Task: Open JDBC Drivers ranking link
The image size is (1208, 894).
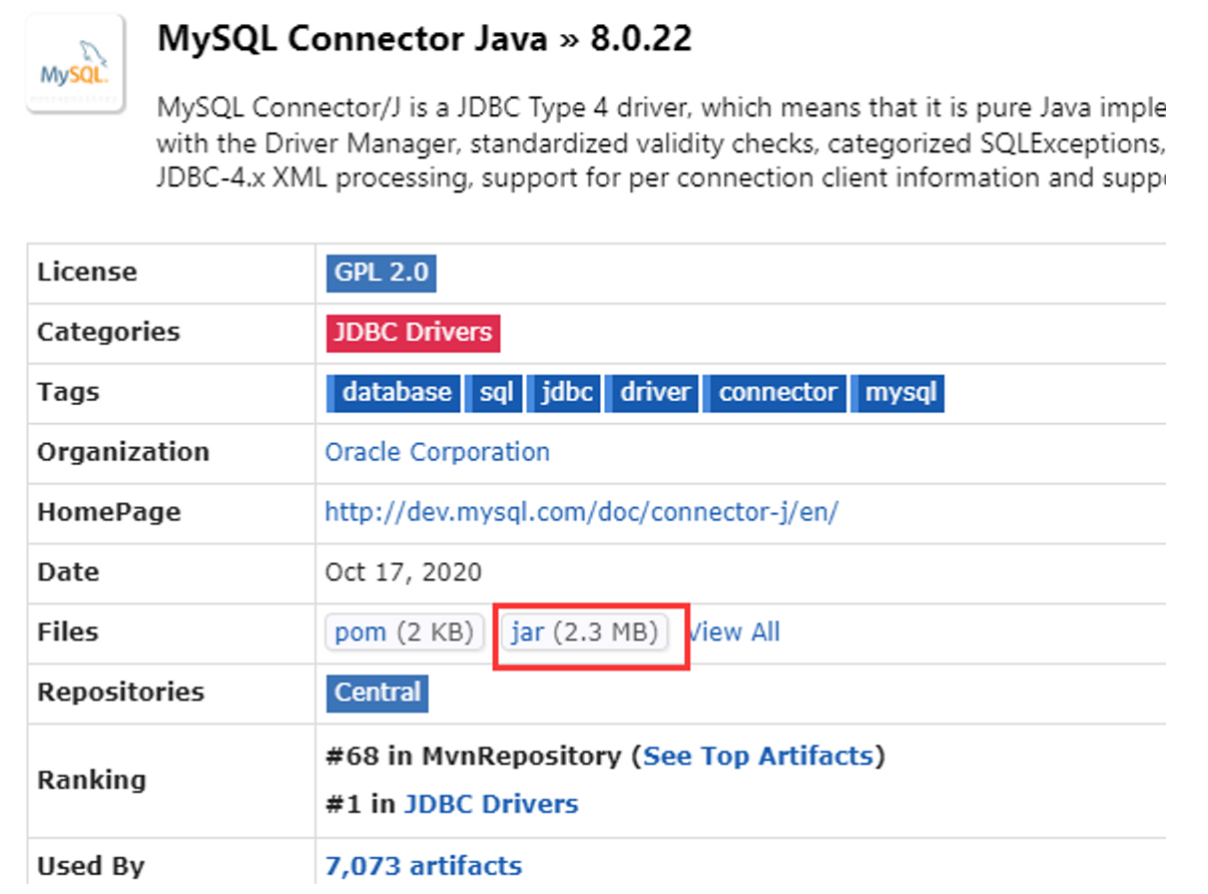Action: coord(490,803)
